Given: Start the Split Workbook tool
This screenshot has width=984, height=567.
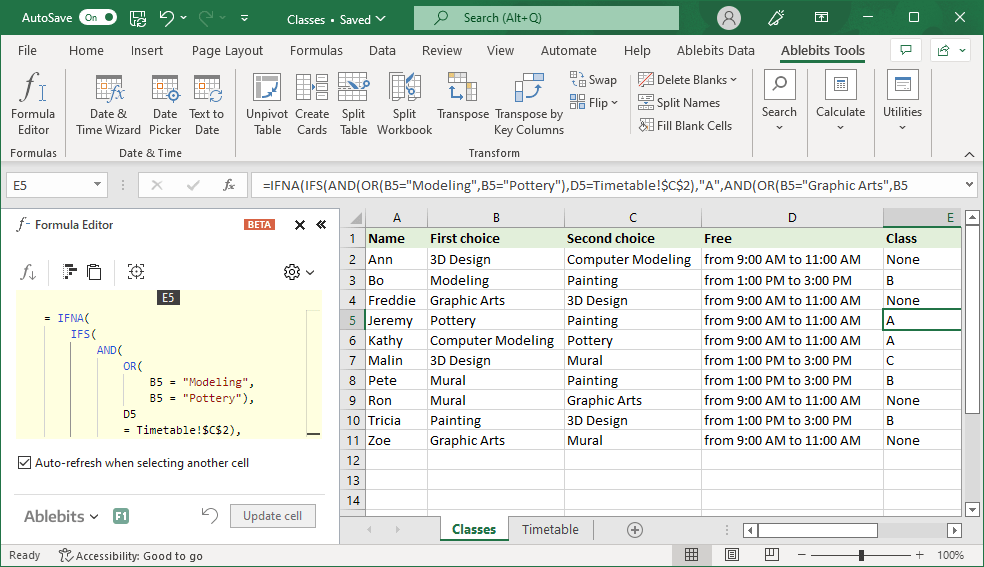Looking at the screenshot, I should (404, 103).
